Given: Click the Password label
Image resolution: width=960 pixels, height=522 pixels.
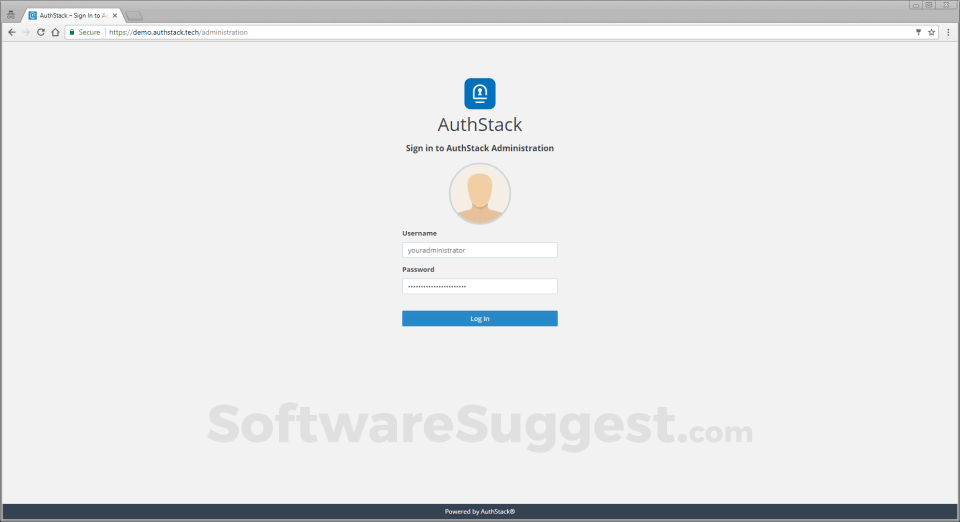Looking at the screenshot, I should coord(418,269).
